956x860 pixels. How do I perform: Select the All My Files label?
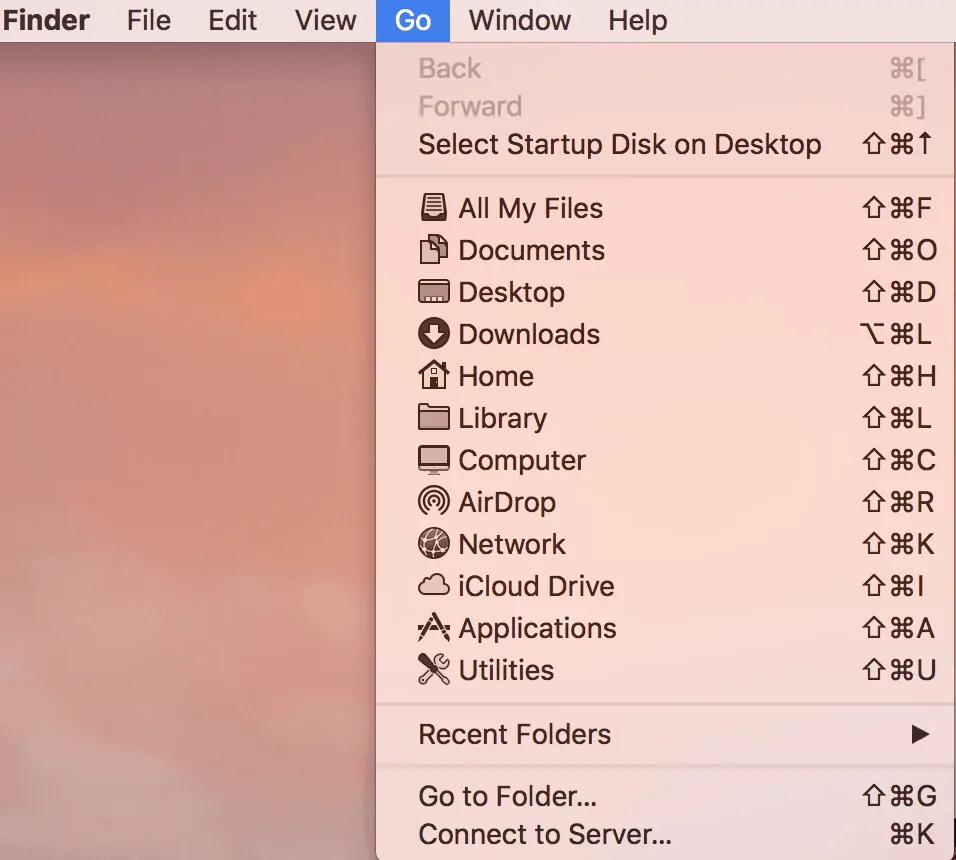click(530, 208)
